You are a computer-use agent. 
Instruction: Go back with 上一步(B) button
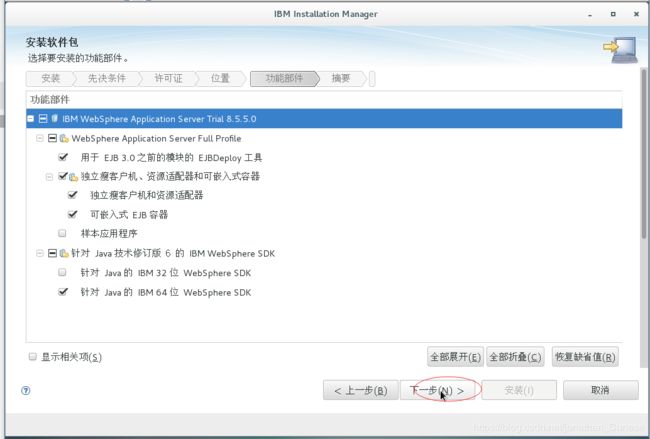click(x=361, y=390)
